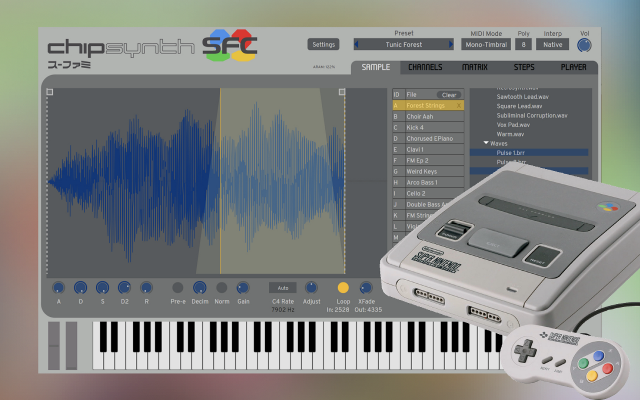Switch to the MATRIX tab
640x400 pixels.
point(474,67)
